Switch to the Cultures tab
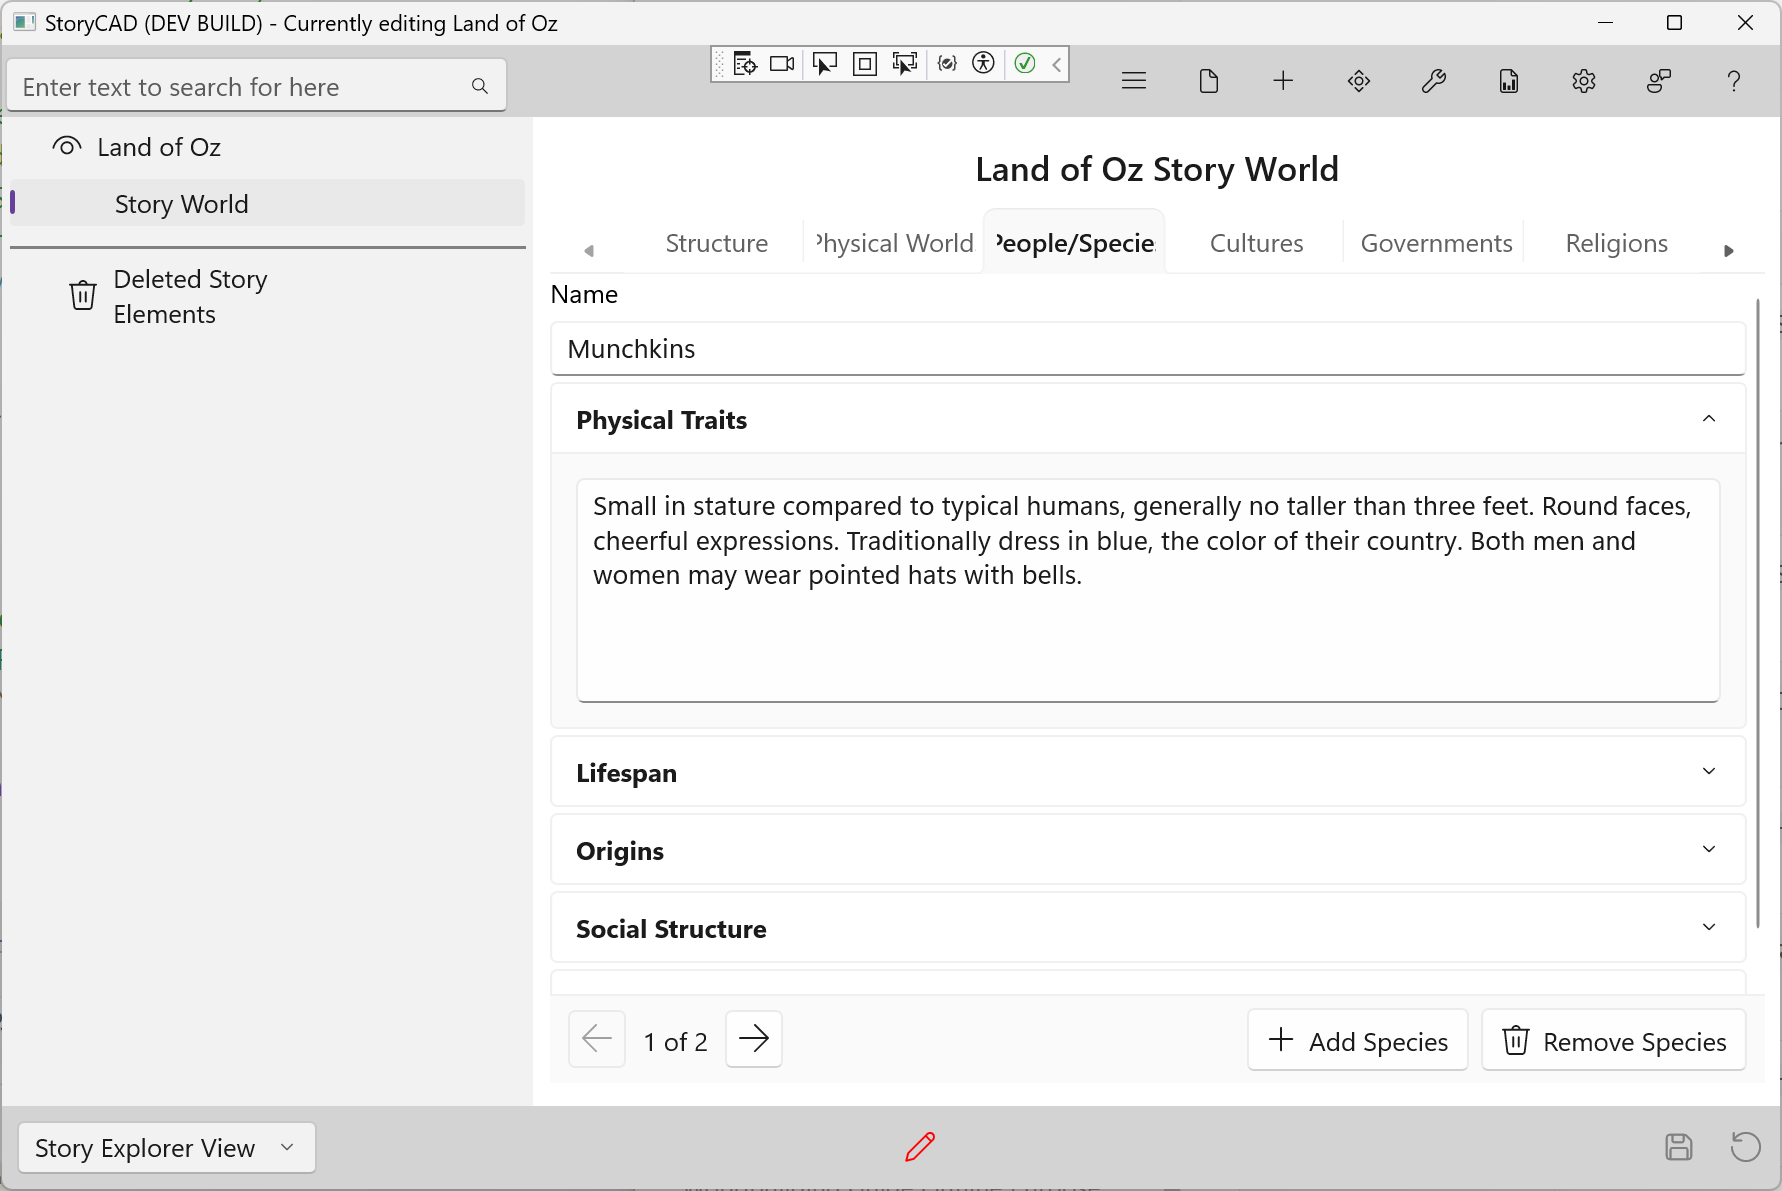This screenshot has height=1191, width=1782. point(1256,243)
